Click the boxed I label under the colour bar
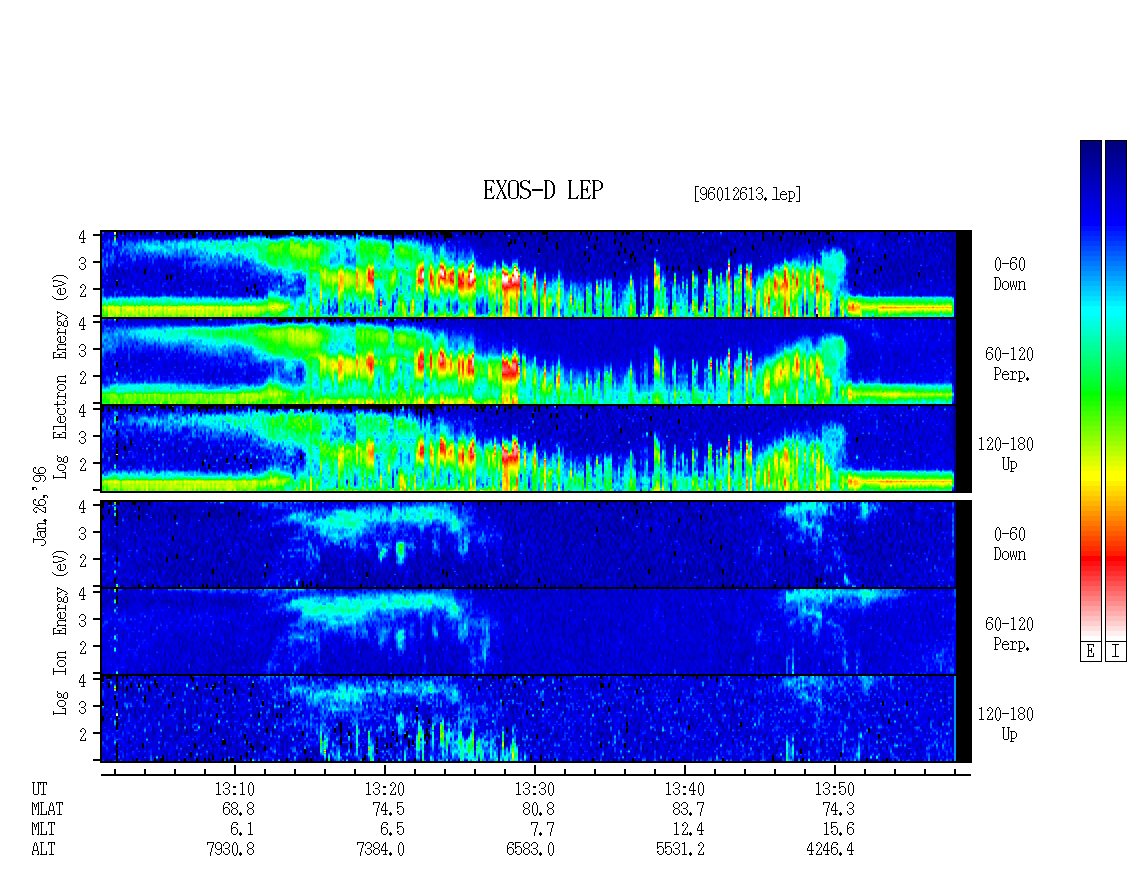 (x=1116, y=651)
